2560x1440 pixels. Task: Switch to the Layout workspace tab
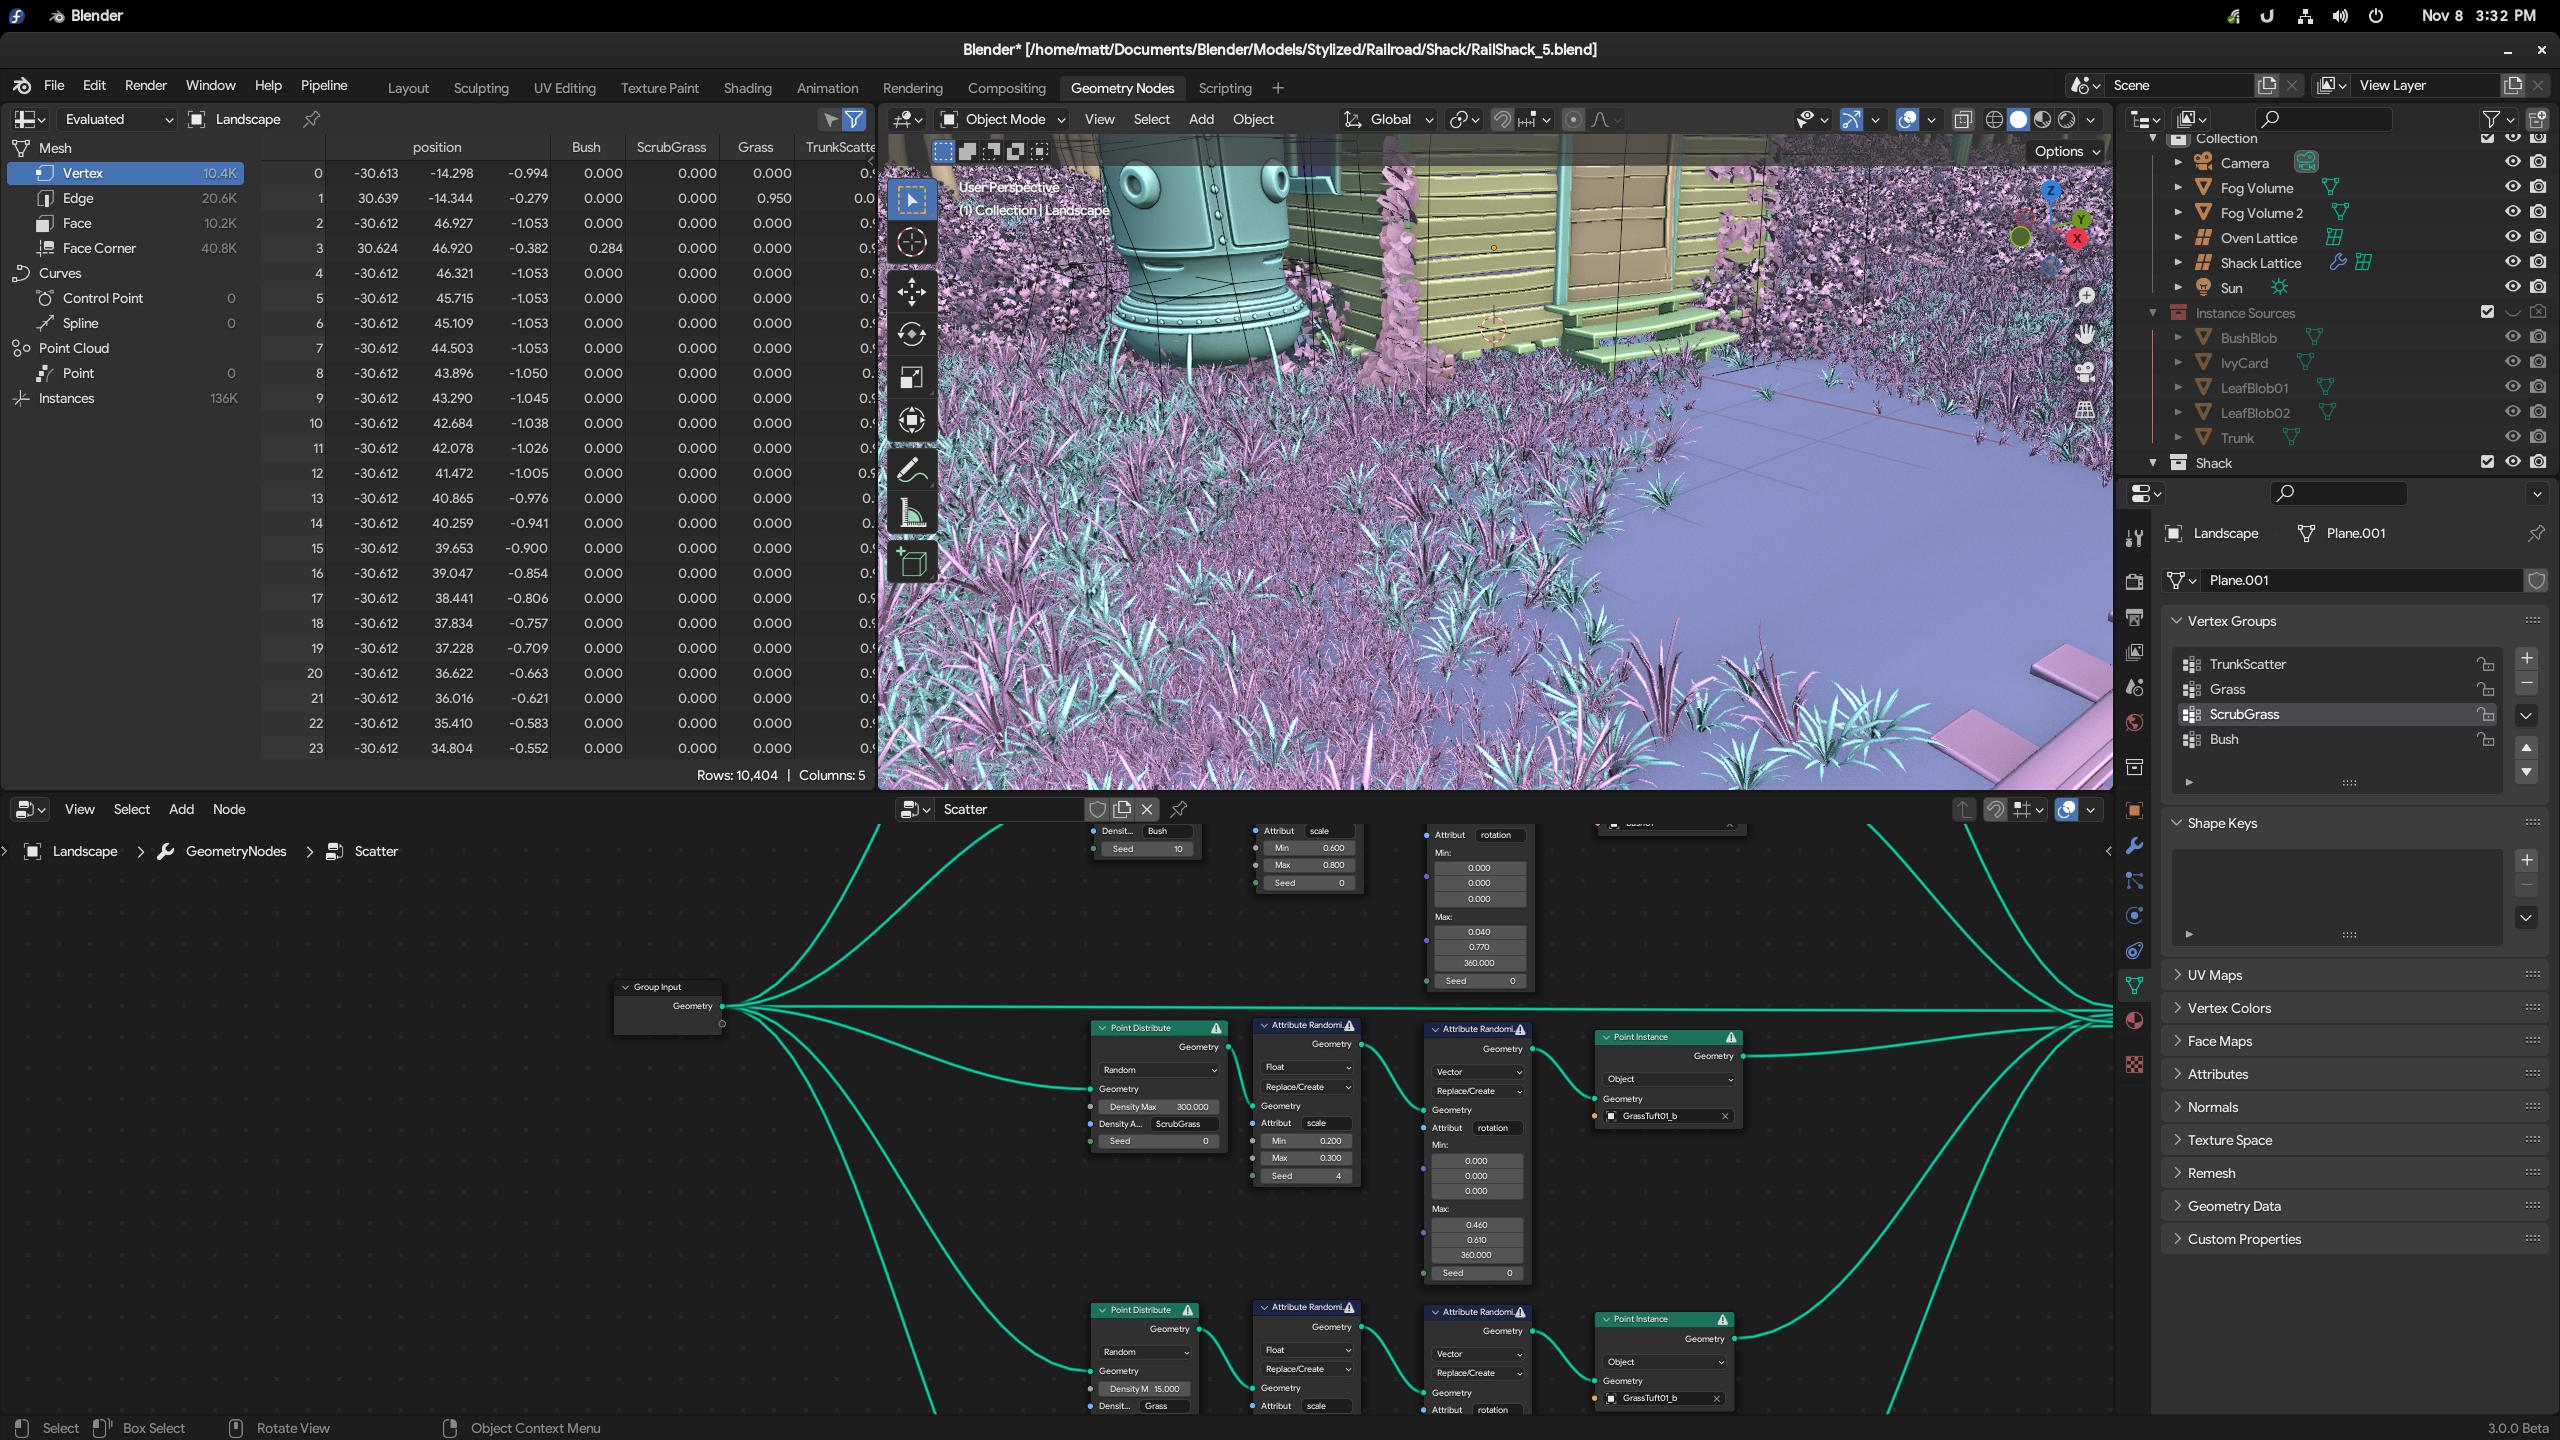coord(408,88)
